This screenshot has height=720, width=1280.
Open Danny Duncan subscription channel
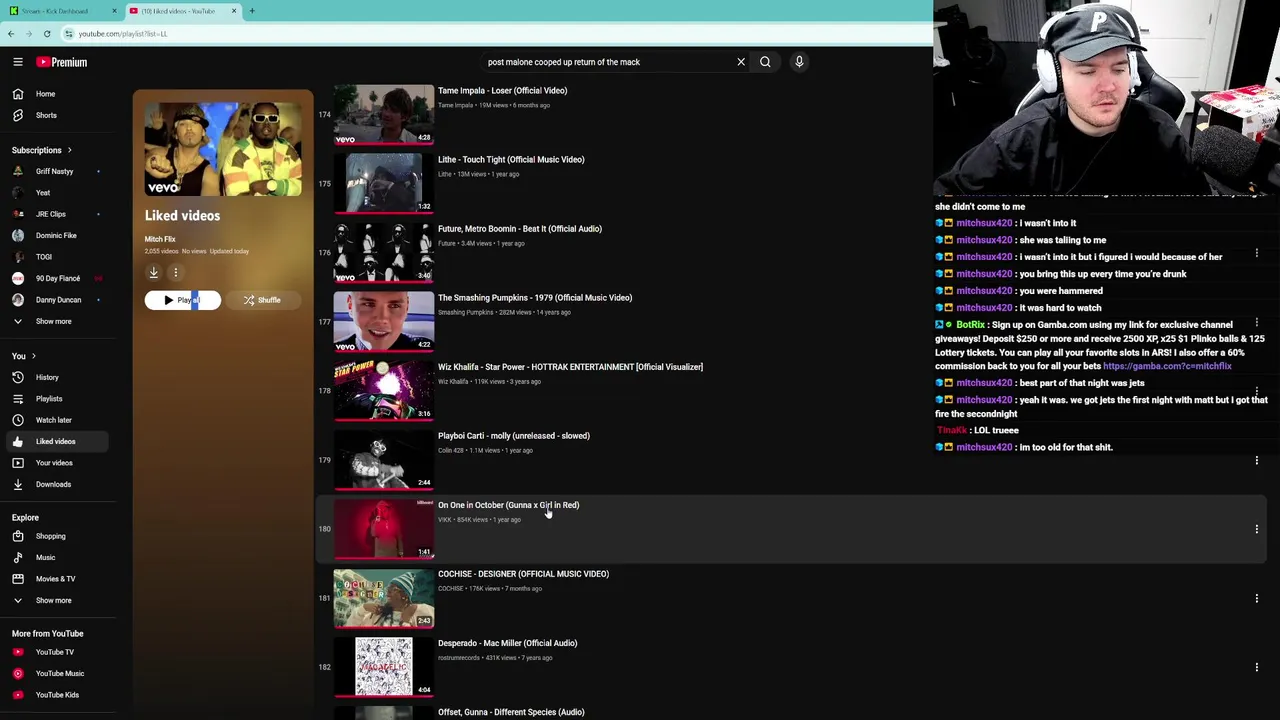pyautogui.click(x=60, y=300)
